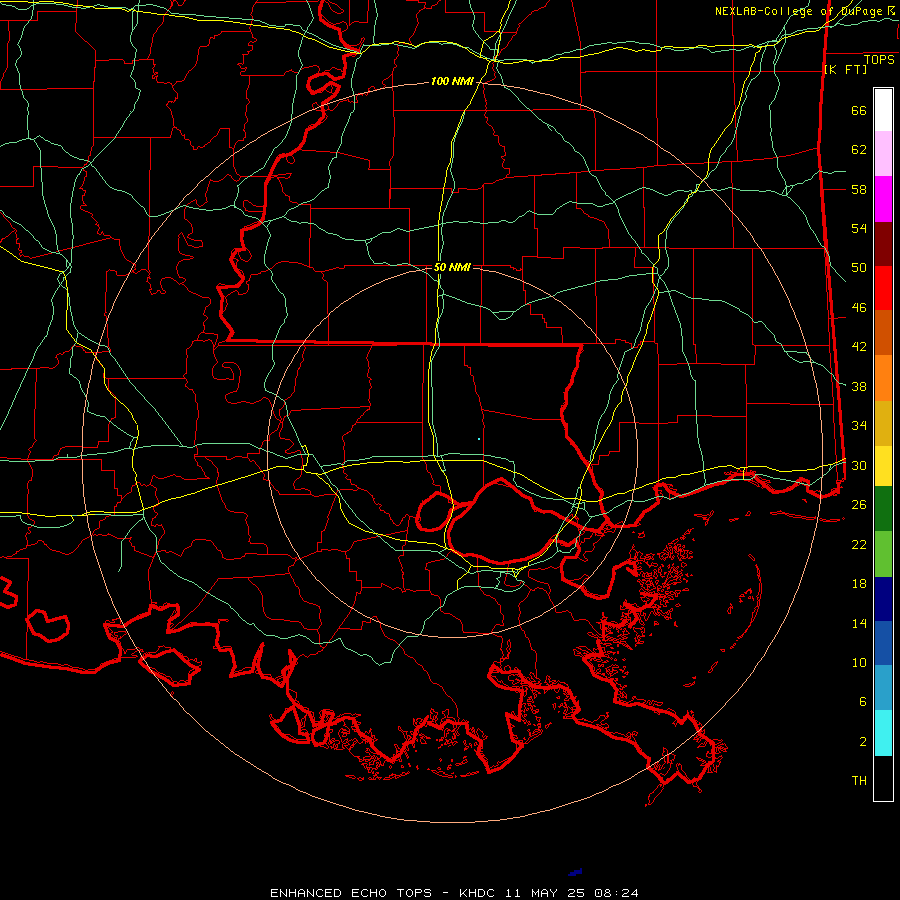Click the 34 legend value
The image size is (900, 900).
(x=859, y=425)
